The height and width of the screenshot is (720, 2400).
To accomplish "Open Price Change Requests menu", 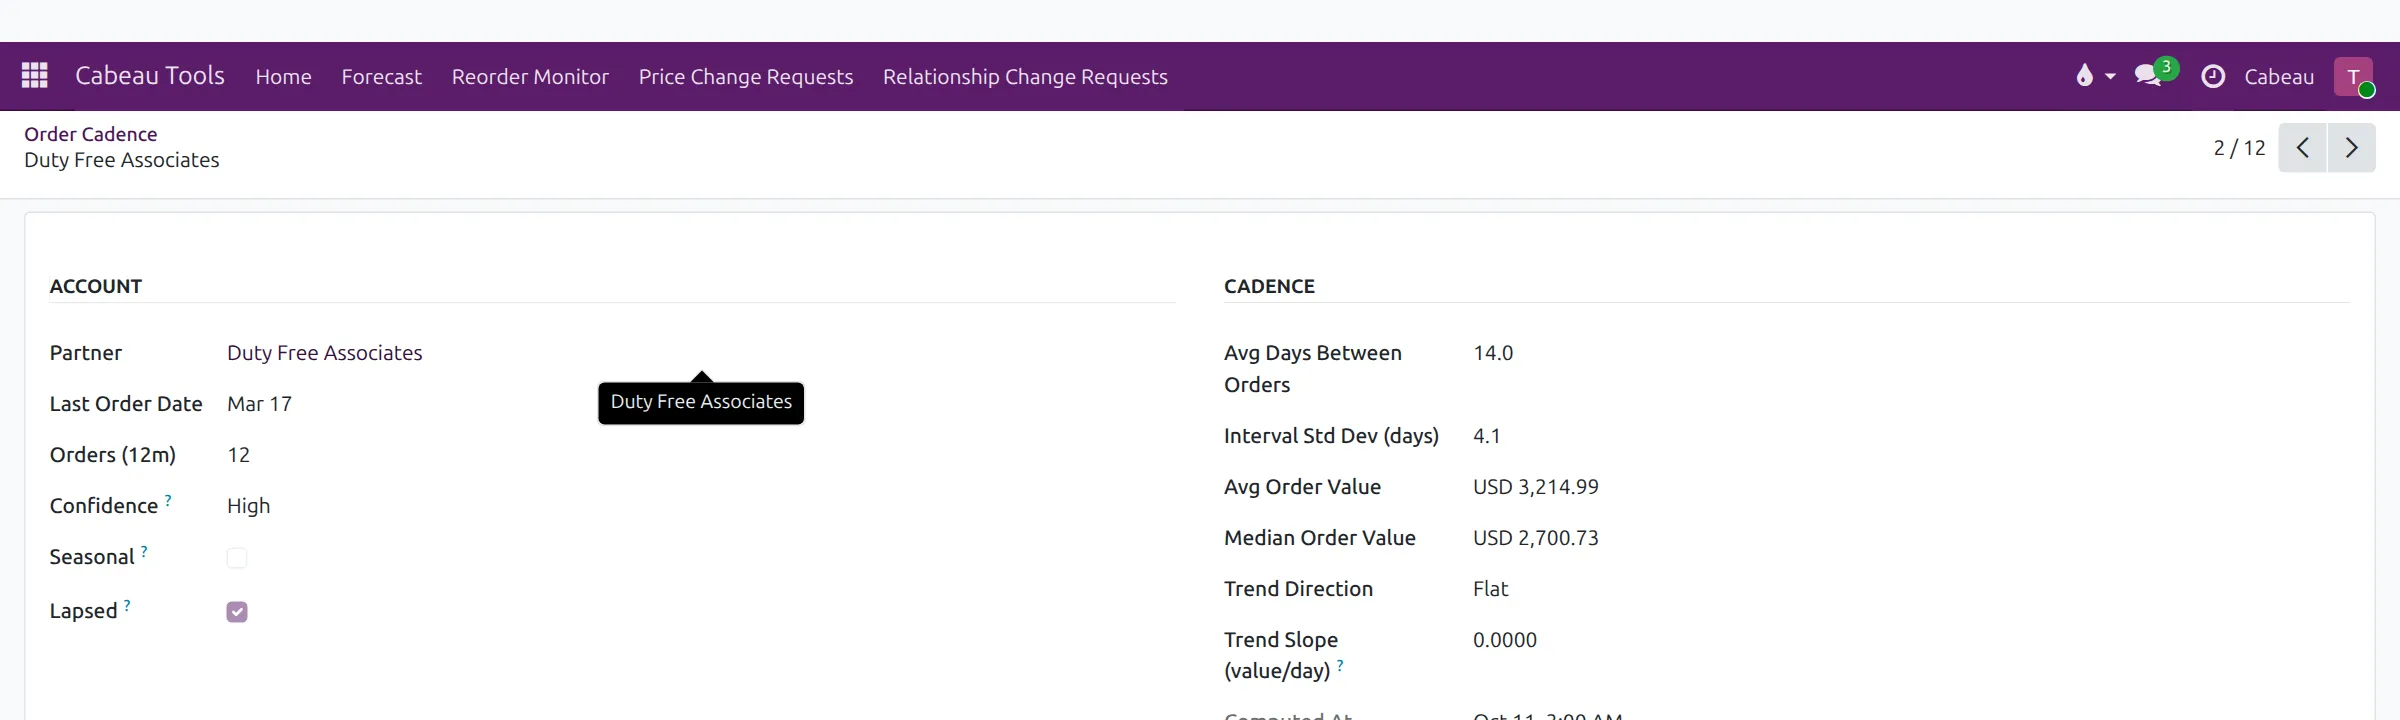I will click(746, 77).
